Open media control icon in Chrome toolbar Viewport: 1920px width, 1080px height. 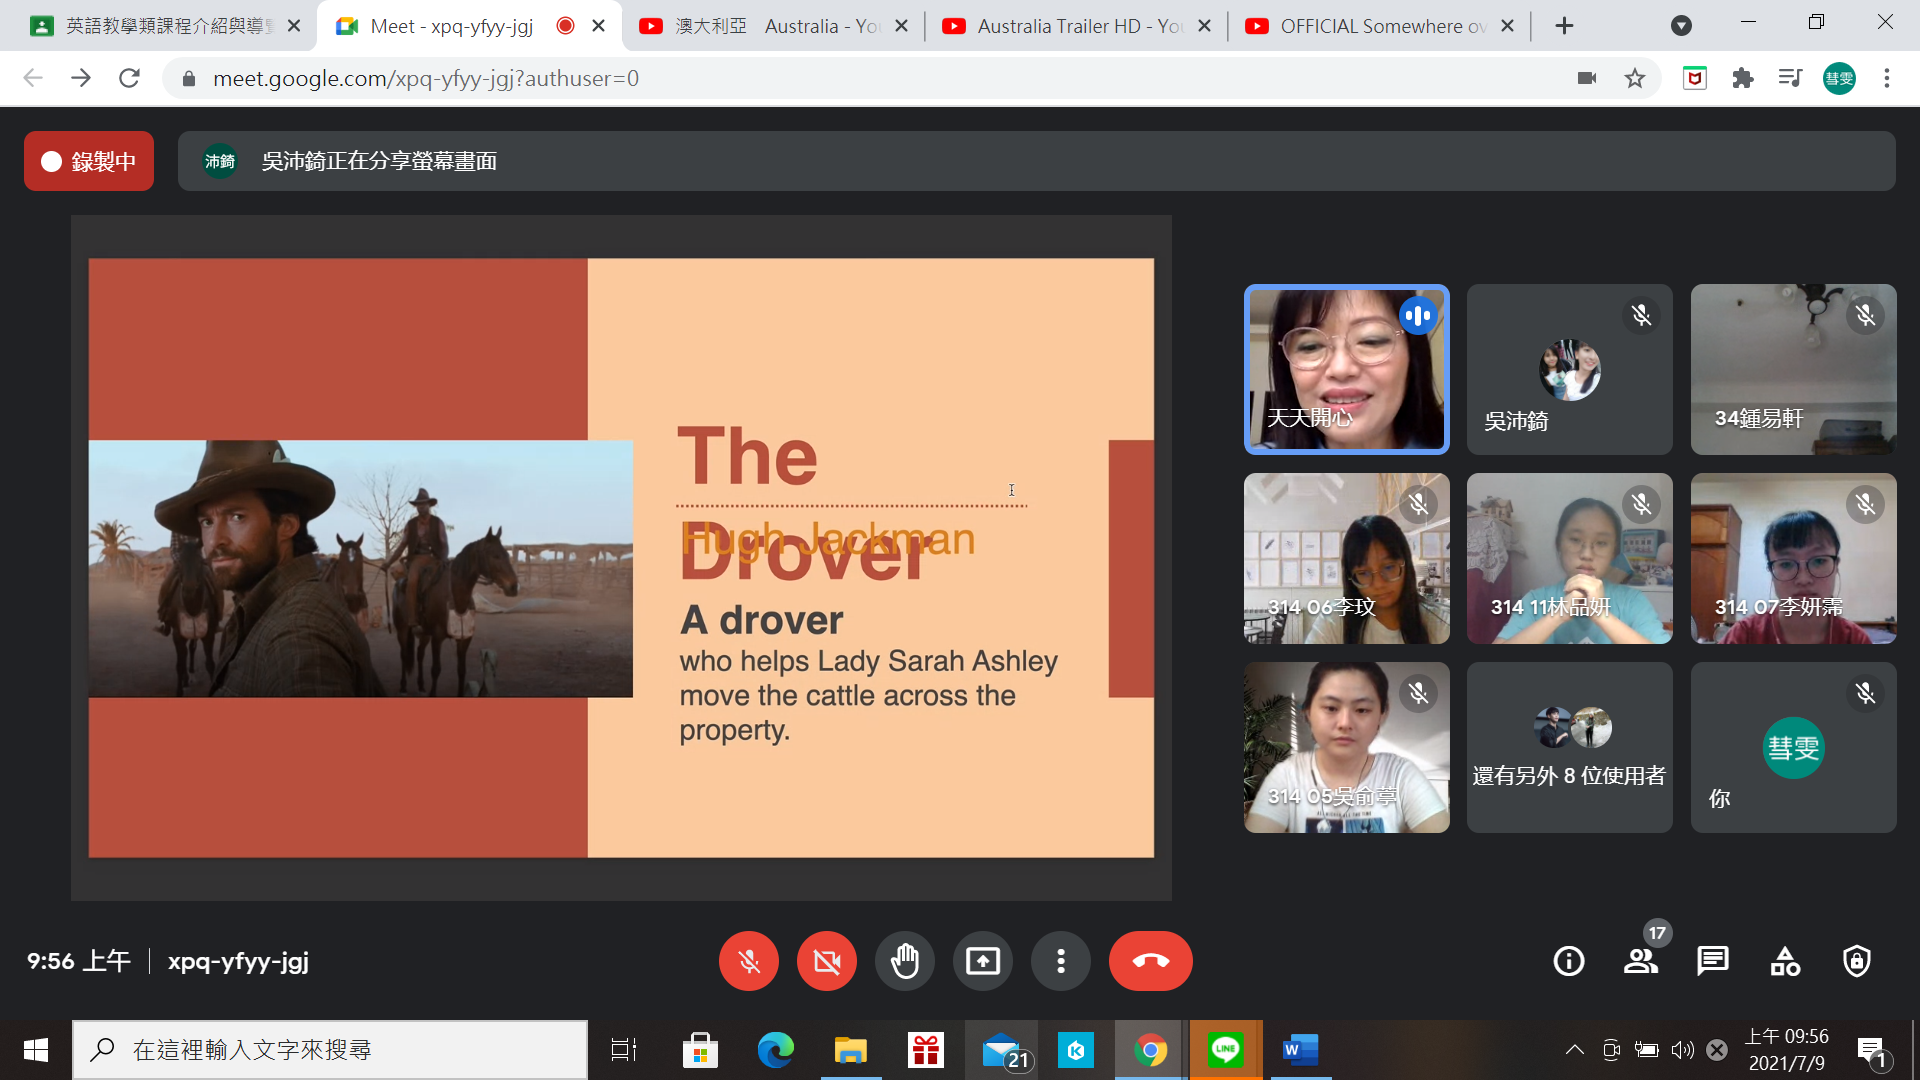pos(1790,78)
